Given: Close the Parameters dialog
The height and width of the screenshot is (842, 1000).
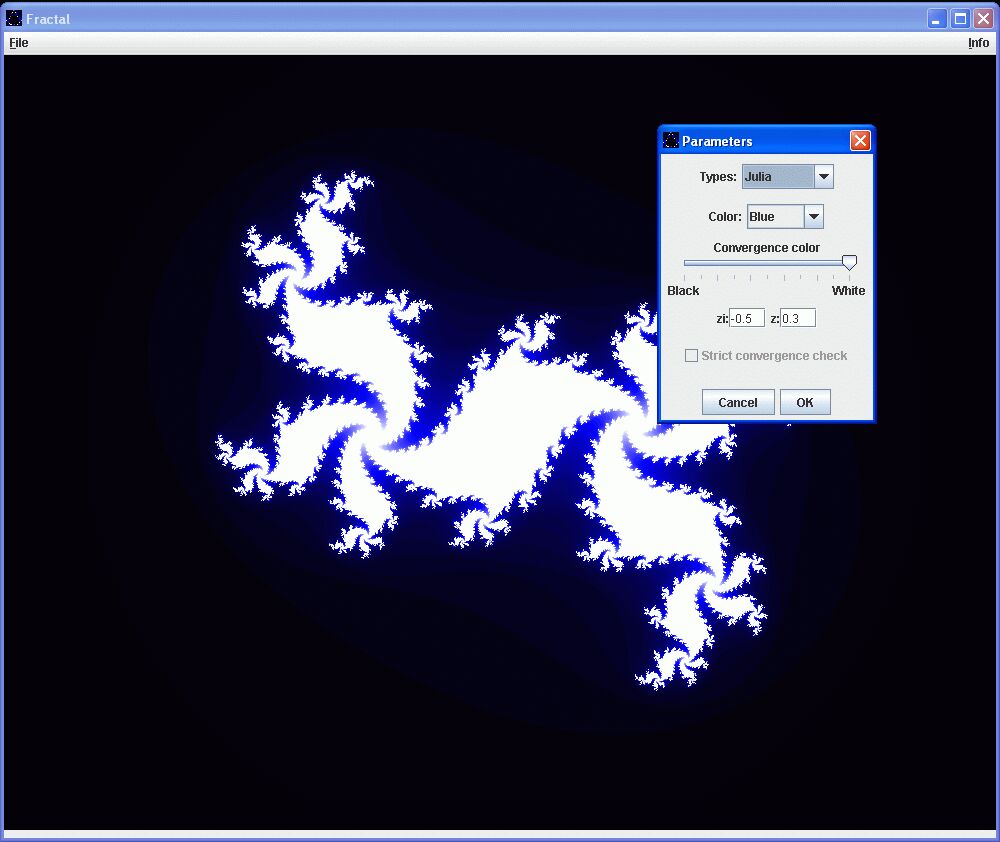Looking at the screenshot, I should [860, 141].
